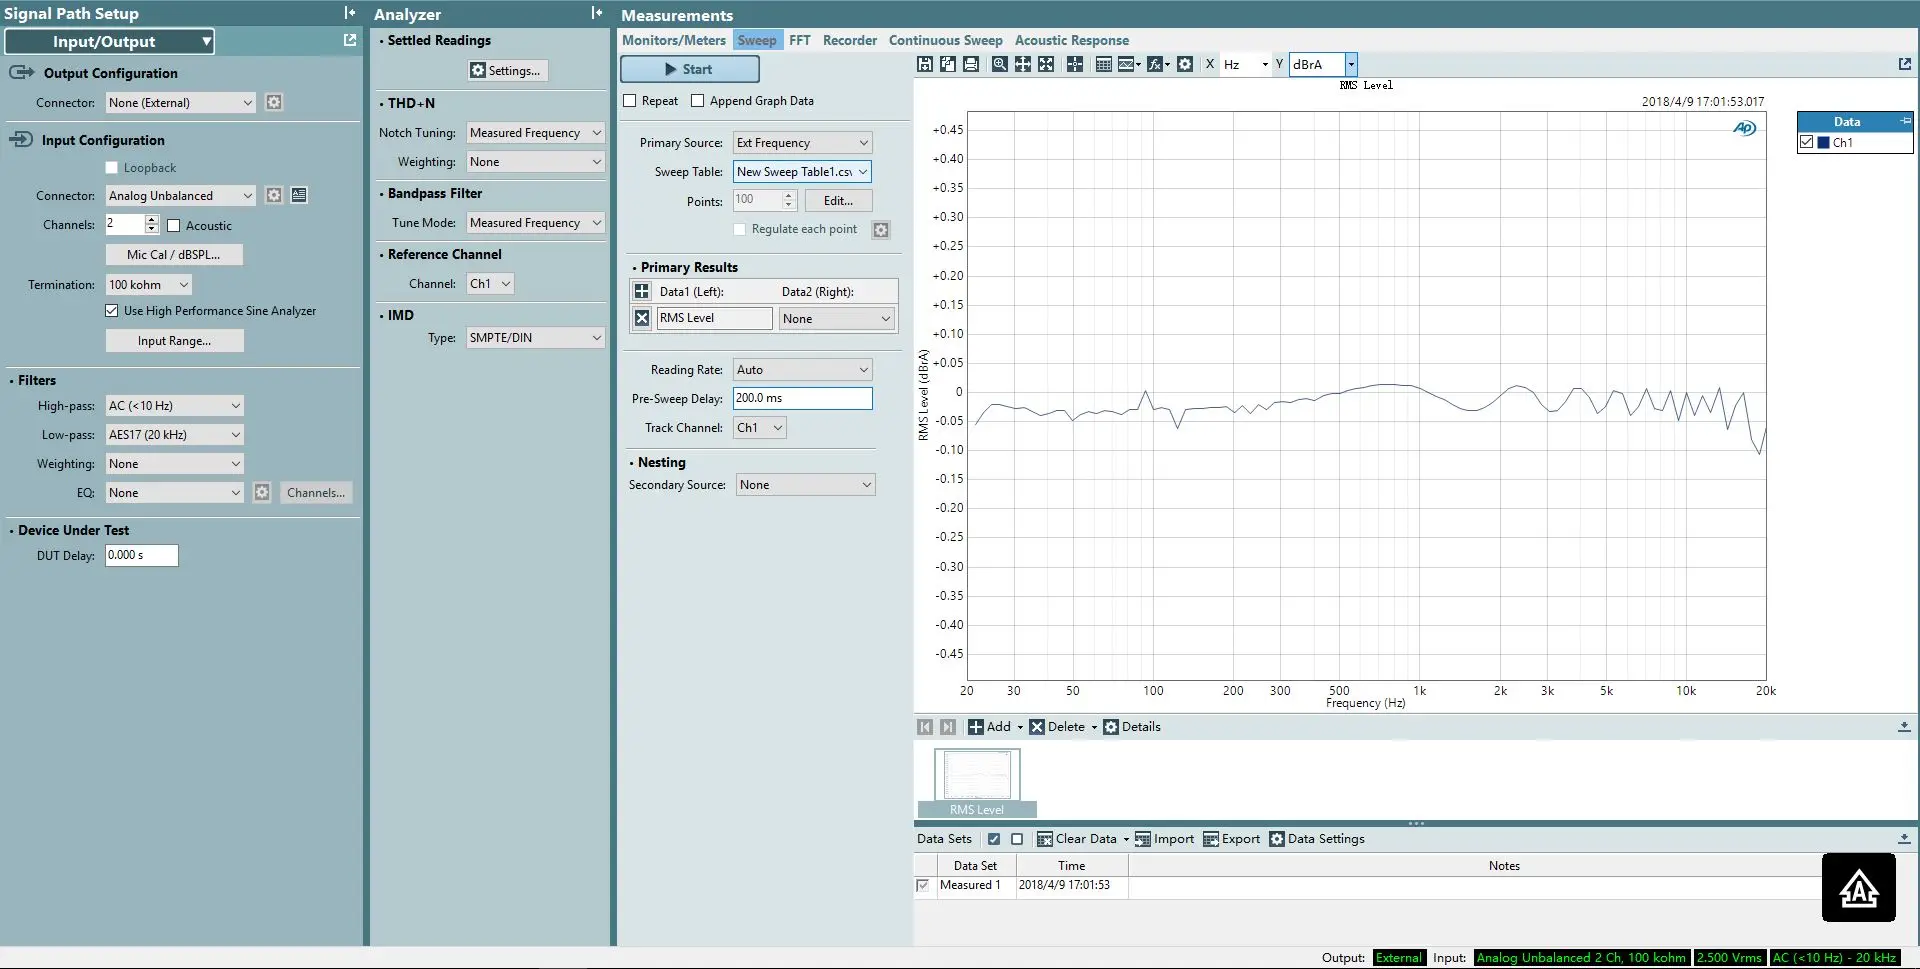The width and height of the screenshot is (1920, 969).
Task: Expand the Sweep Table dropdown
Action: click(x=803, y=172)
